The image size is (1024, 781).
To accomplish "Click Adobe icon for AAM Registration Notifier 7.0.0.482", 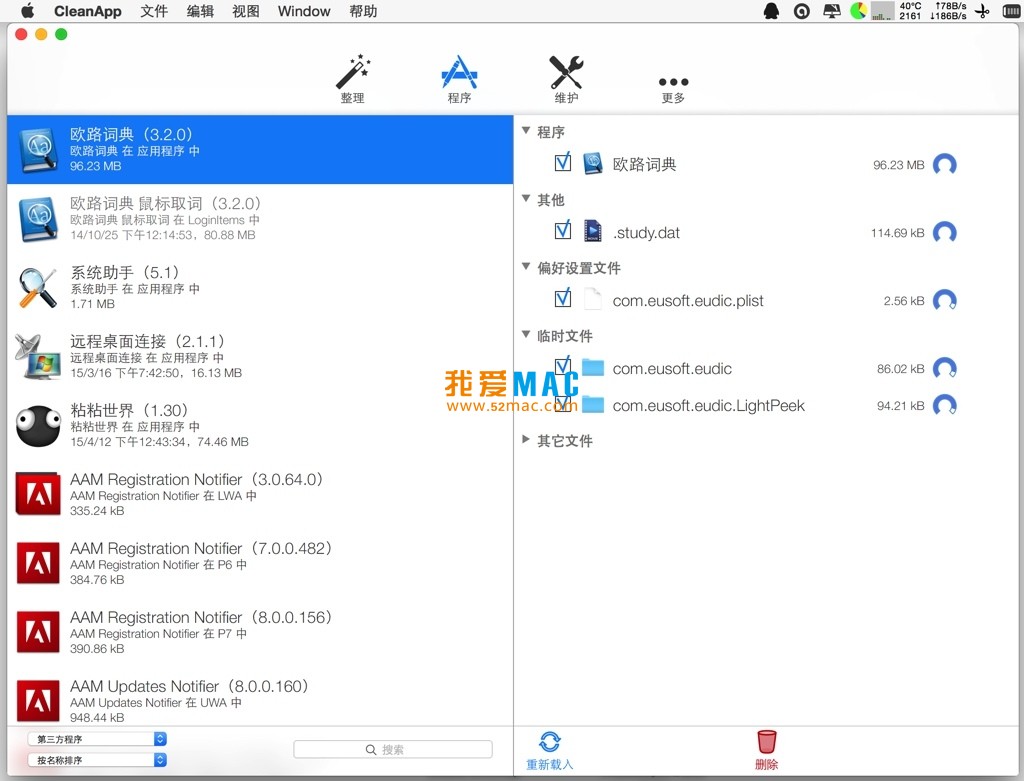I will (x=38, y=564).
